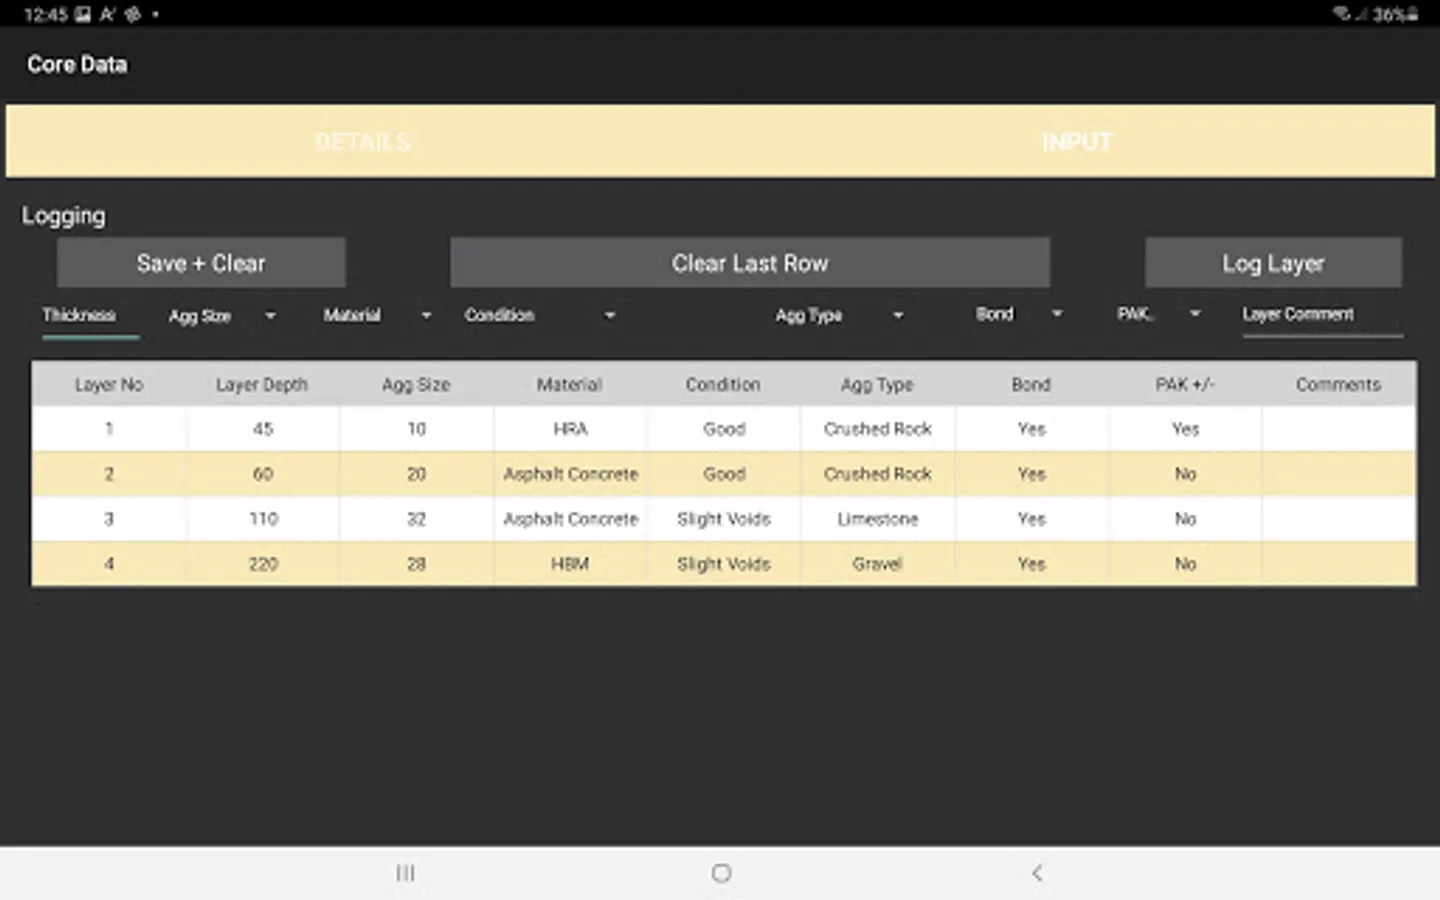Select the Comments column header
Viewport: 1440px width, 900px height.
(x=1338, y=385)
